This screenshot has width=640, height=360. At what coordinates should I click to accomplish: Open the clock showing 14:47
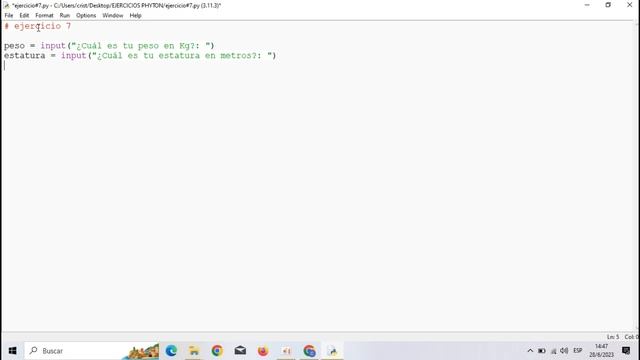point(601,351)
